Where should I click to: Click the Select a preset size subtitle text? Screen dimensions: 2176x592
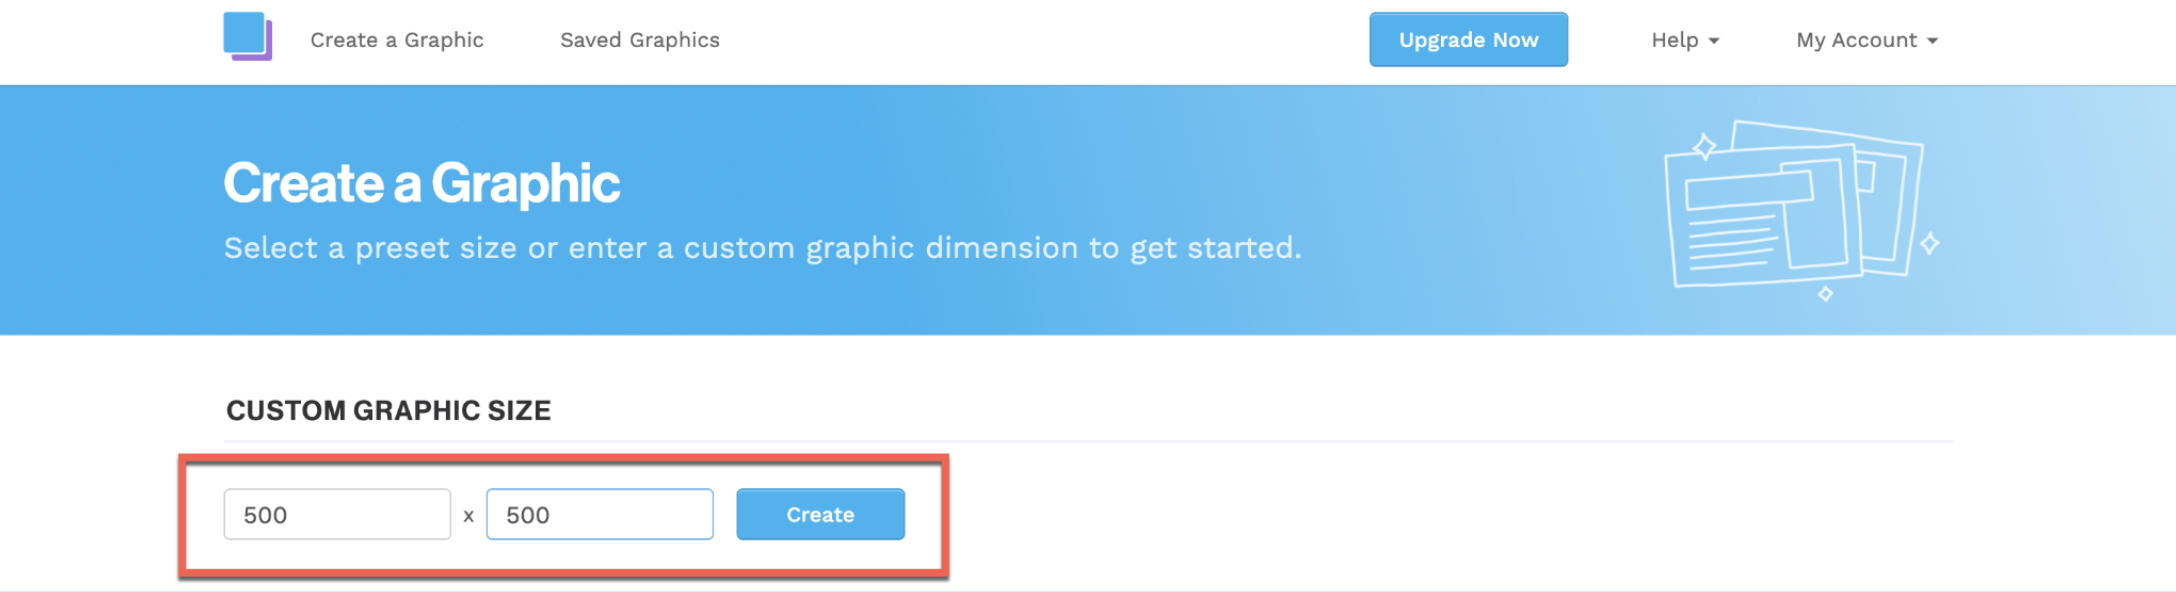click(762, 248)
